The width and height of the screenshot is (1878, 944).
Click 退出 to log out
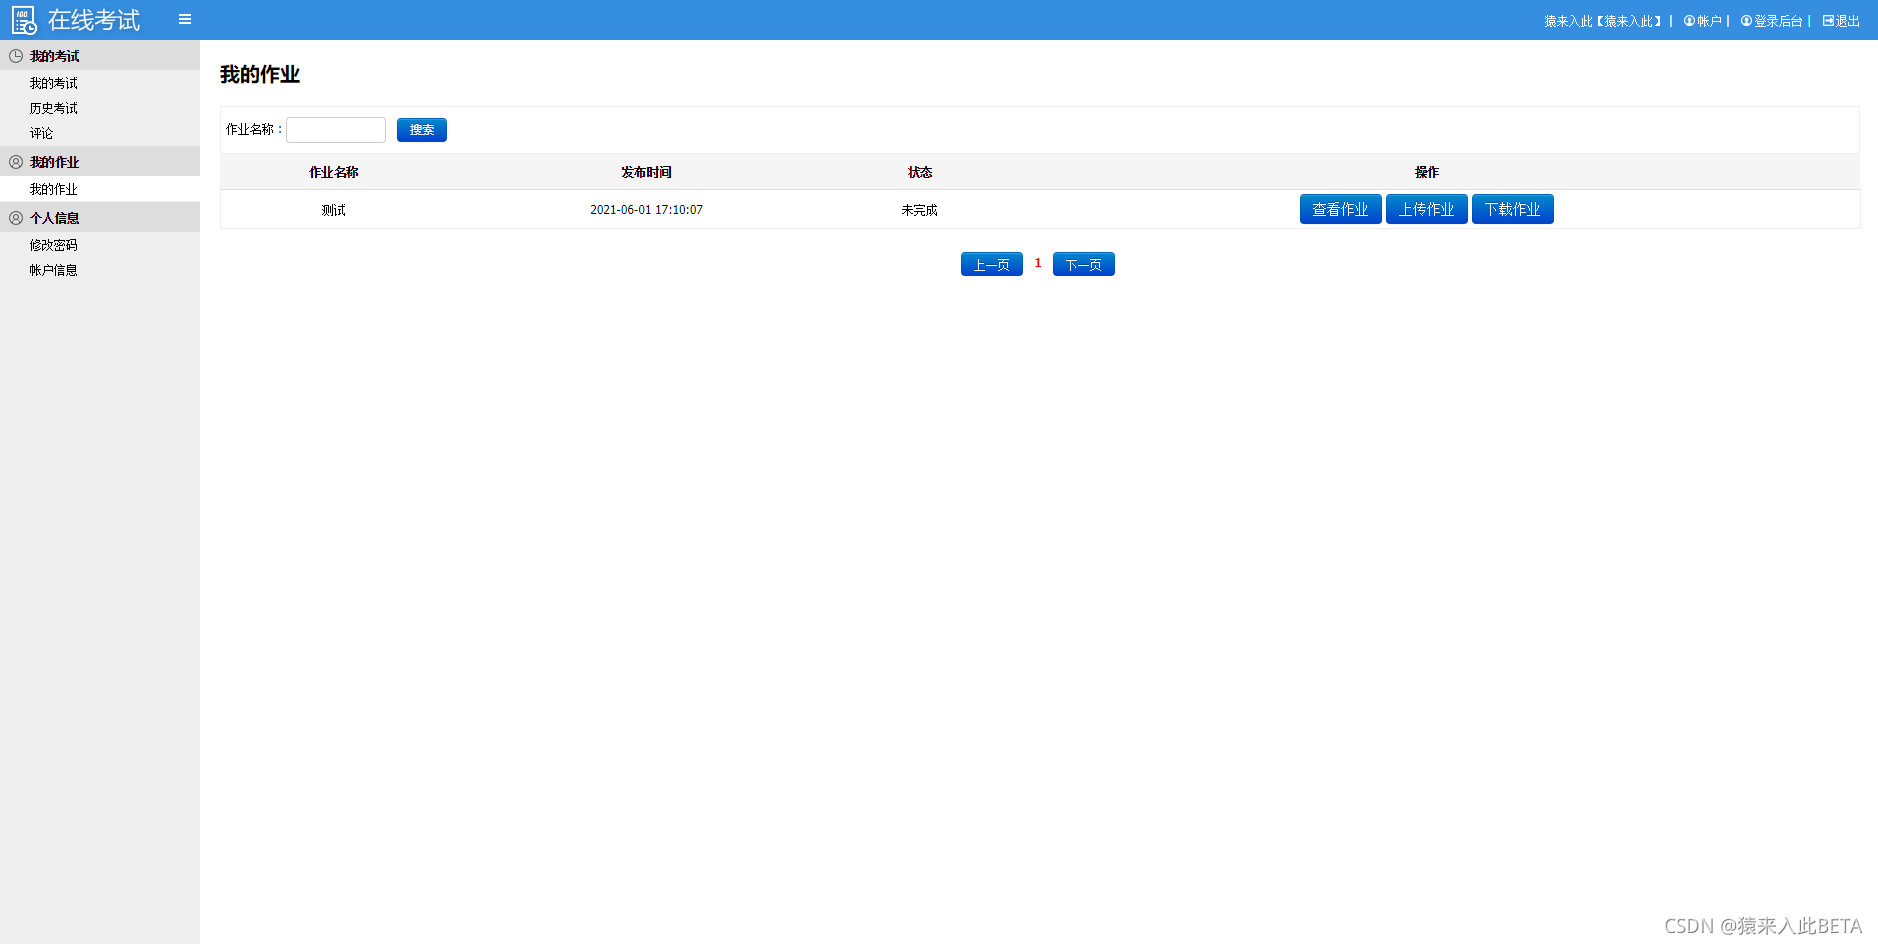pos(1841,21)
